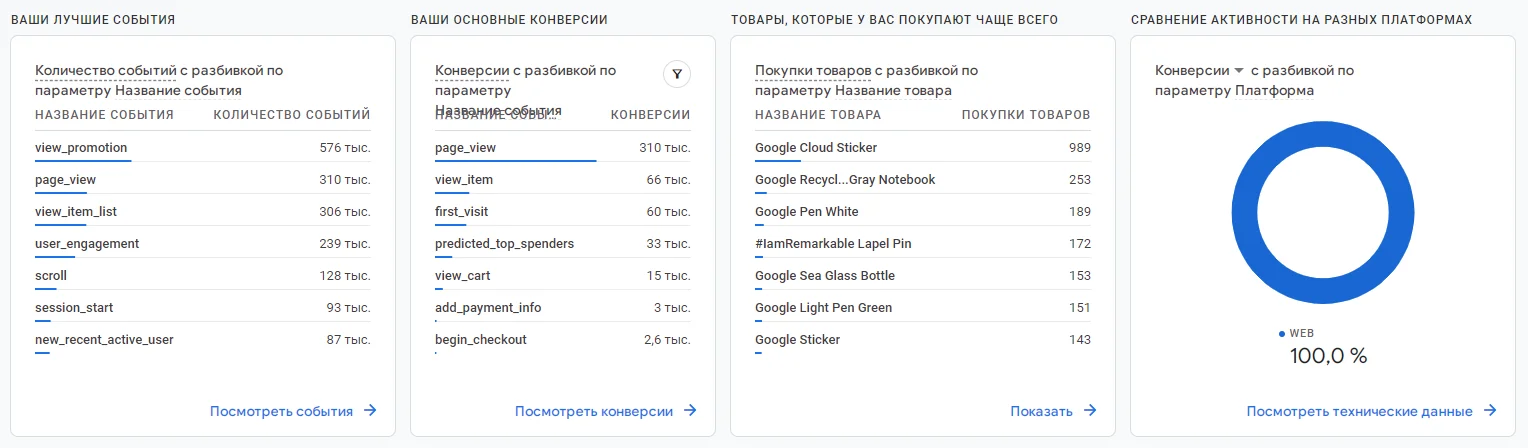
Task: Click the "Показать" link in products card
Action: click(x=1041, y=411)
